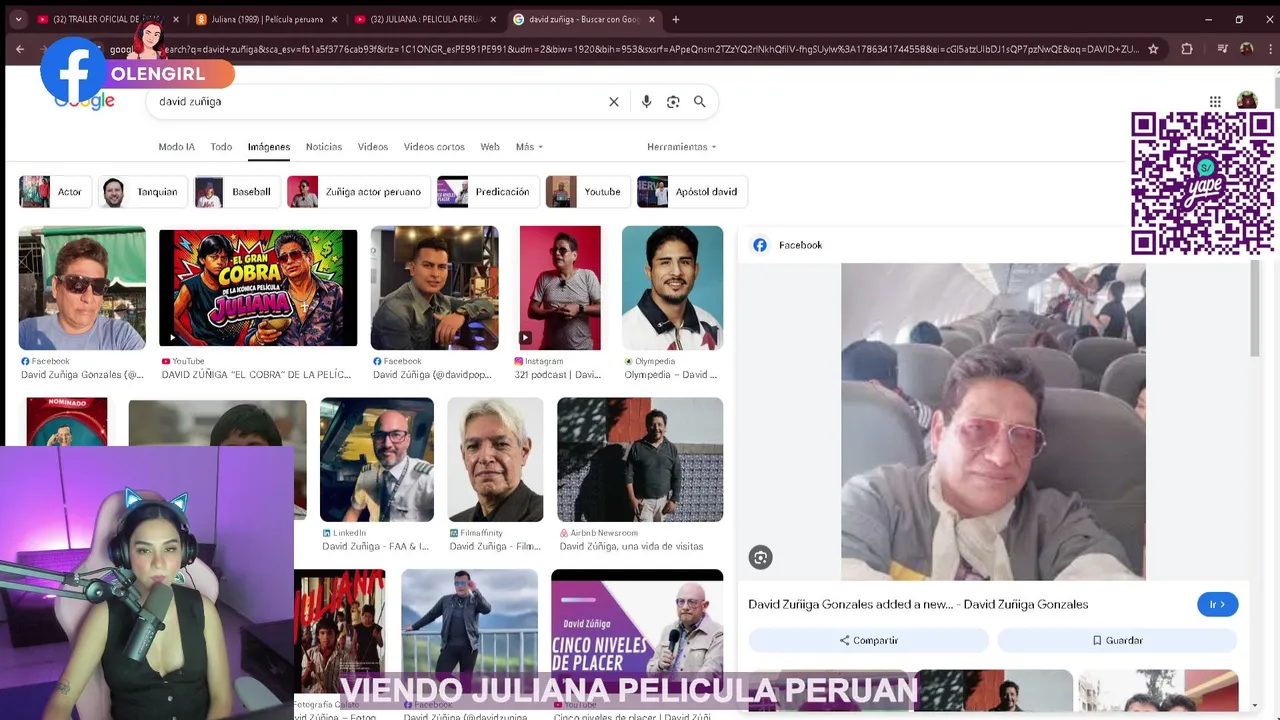Open the 'David Zuñiga, una vida de visitas' link
Image resolution: width=1280 pixels, height=720 pixels.
[631, 547]
